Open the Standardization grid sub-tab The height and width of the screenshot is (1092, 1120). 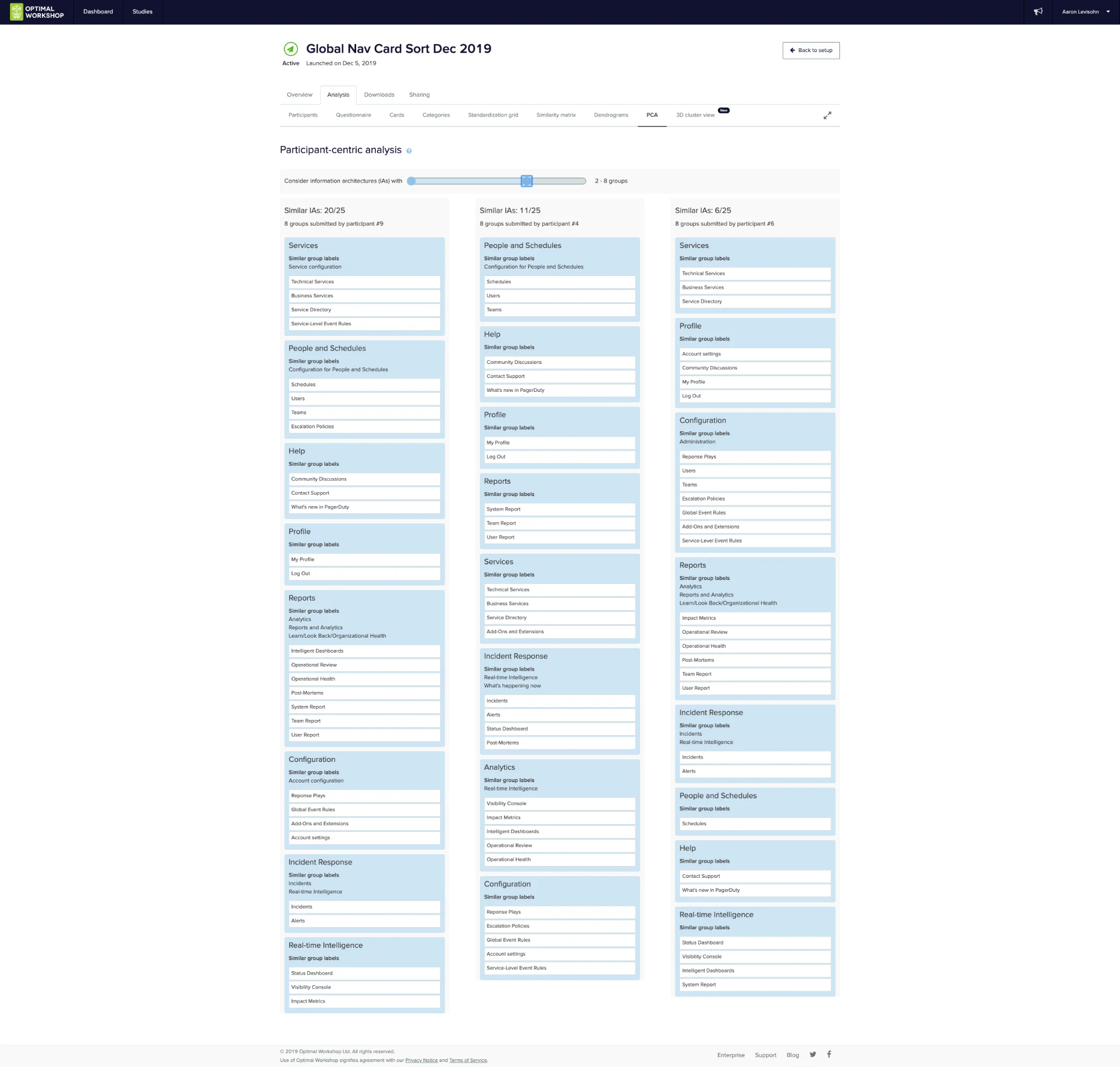coord(493,115)
